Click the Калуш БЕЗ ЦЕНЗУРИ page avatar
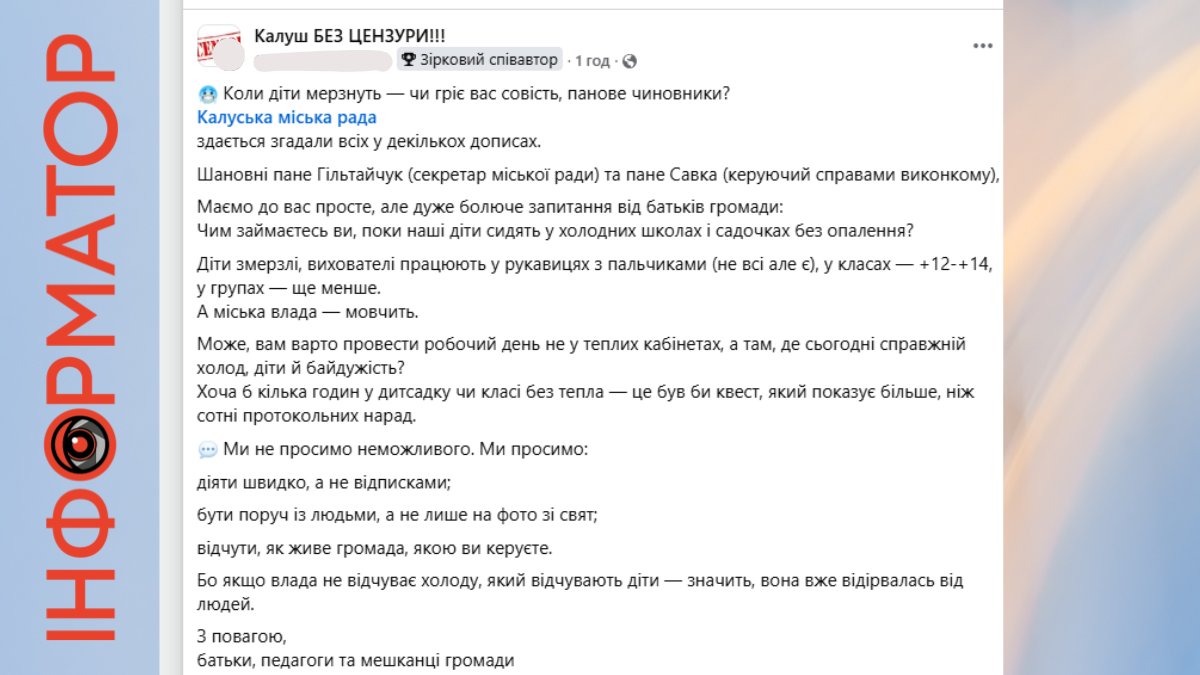This screenshot has height=675, width=1200. (x=218, y=46)
